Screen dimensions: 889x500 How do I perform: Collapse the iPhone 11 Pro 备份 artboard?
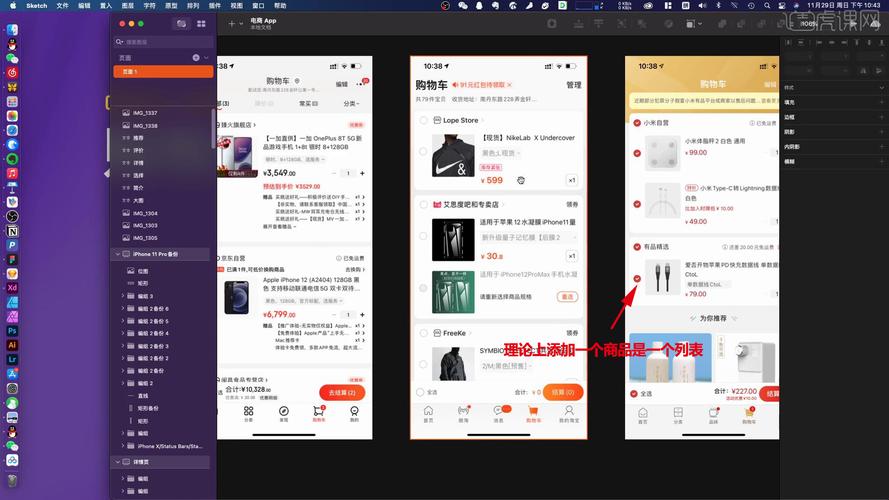(x=116, y=254)
